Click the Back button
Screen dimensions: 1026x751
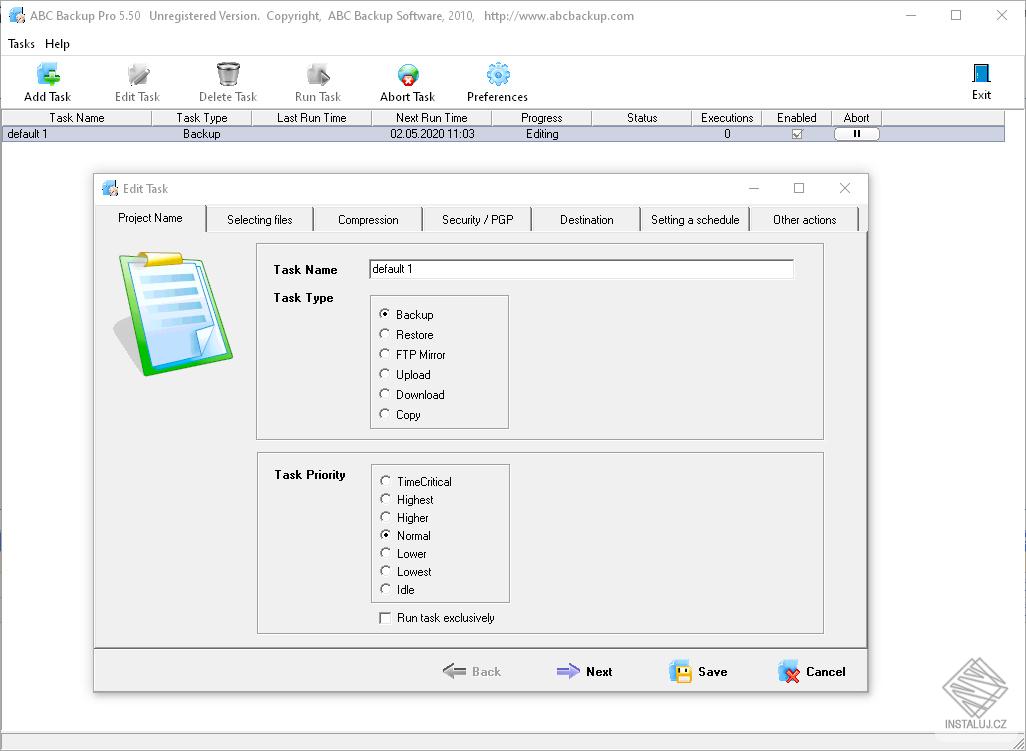[x=471, y=671]
